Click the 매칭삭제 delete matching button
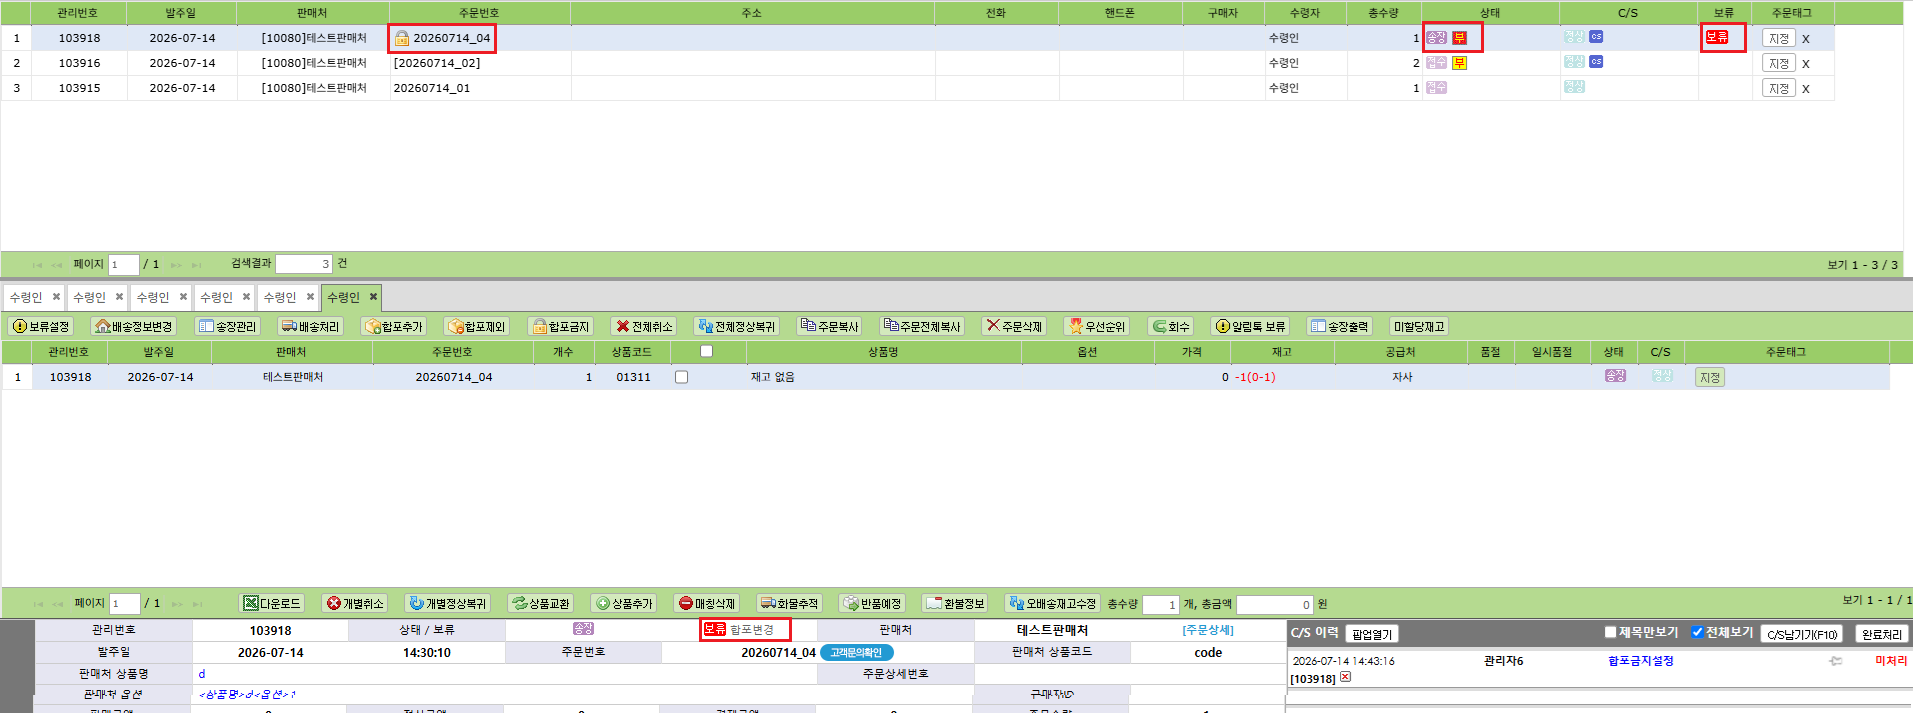This screenshot has height=713, width=1913. [x=707, y=603]
